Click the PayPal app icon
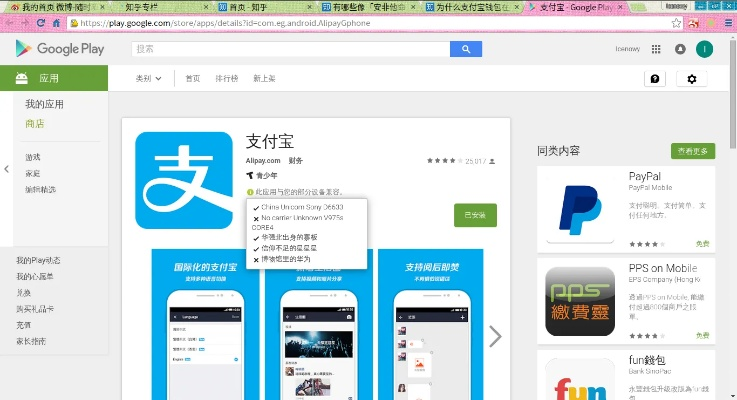The height and width of the screenshot is (400, 737). pyautogui.click(x=574, y=207)
